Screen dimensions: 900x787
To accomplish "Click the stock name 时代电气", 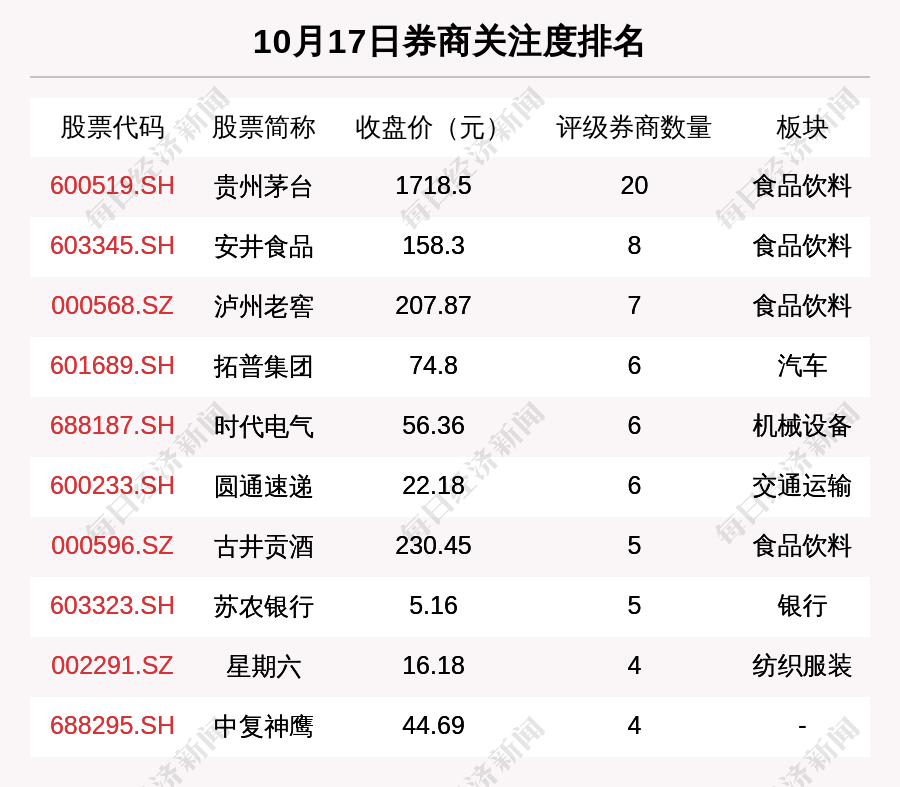I will coord(263,427).
